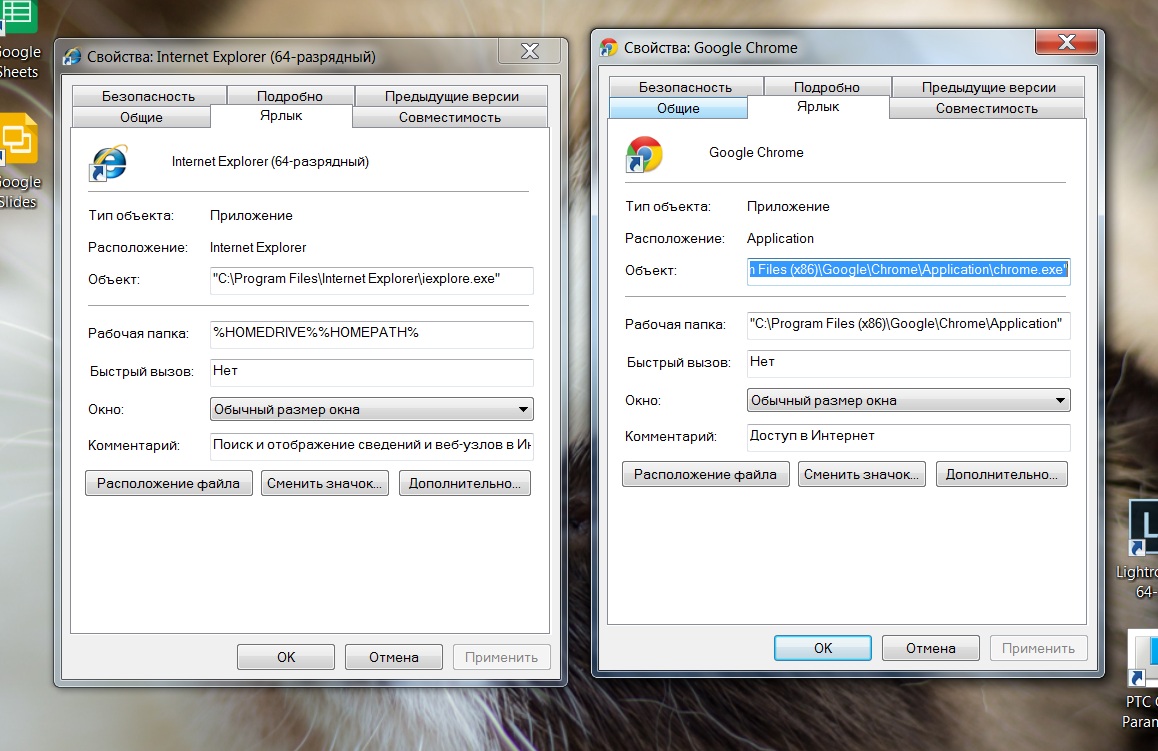Click Дополнительно in Internet Explorer window
Viewport: 1158px width, 751px height.
465,484
